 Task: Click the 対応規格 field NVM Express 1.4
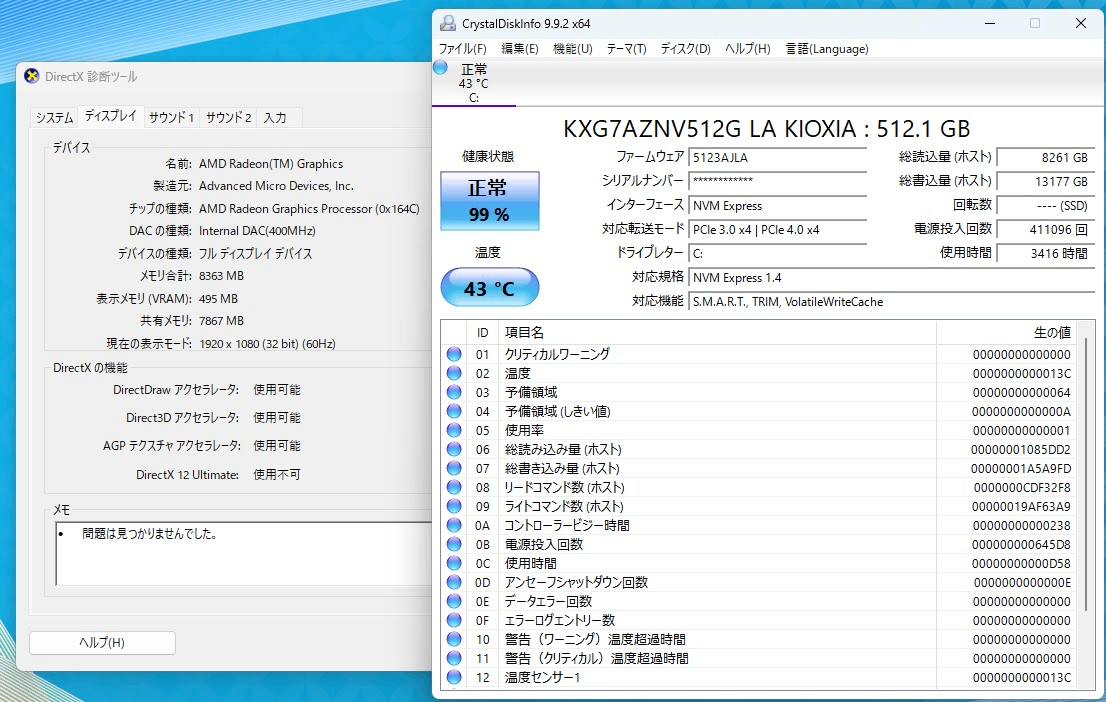[892, 277]
